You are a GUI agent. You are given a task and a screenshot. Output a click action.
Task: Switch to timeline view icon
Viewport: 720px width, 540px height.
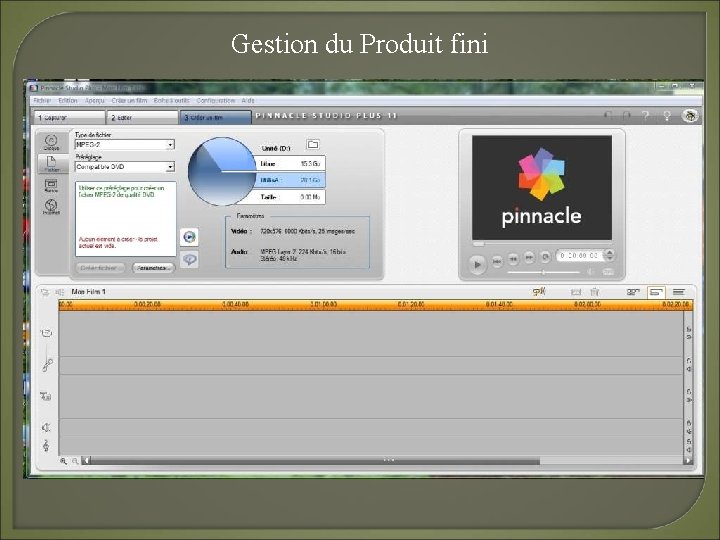[656, 292]
